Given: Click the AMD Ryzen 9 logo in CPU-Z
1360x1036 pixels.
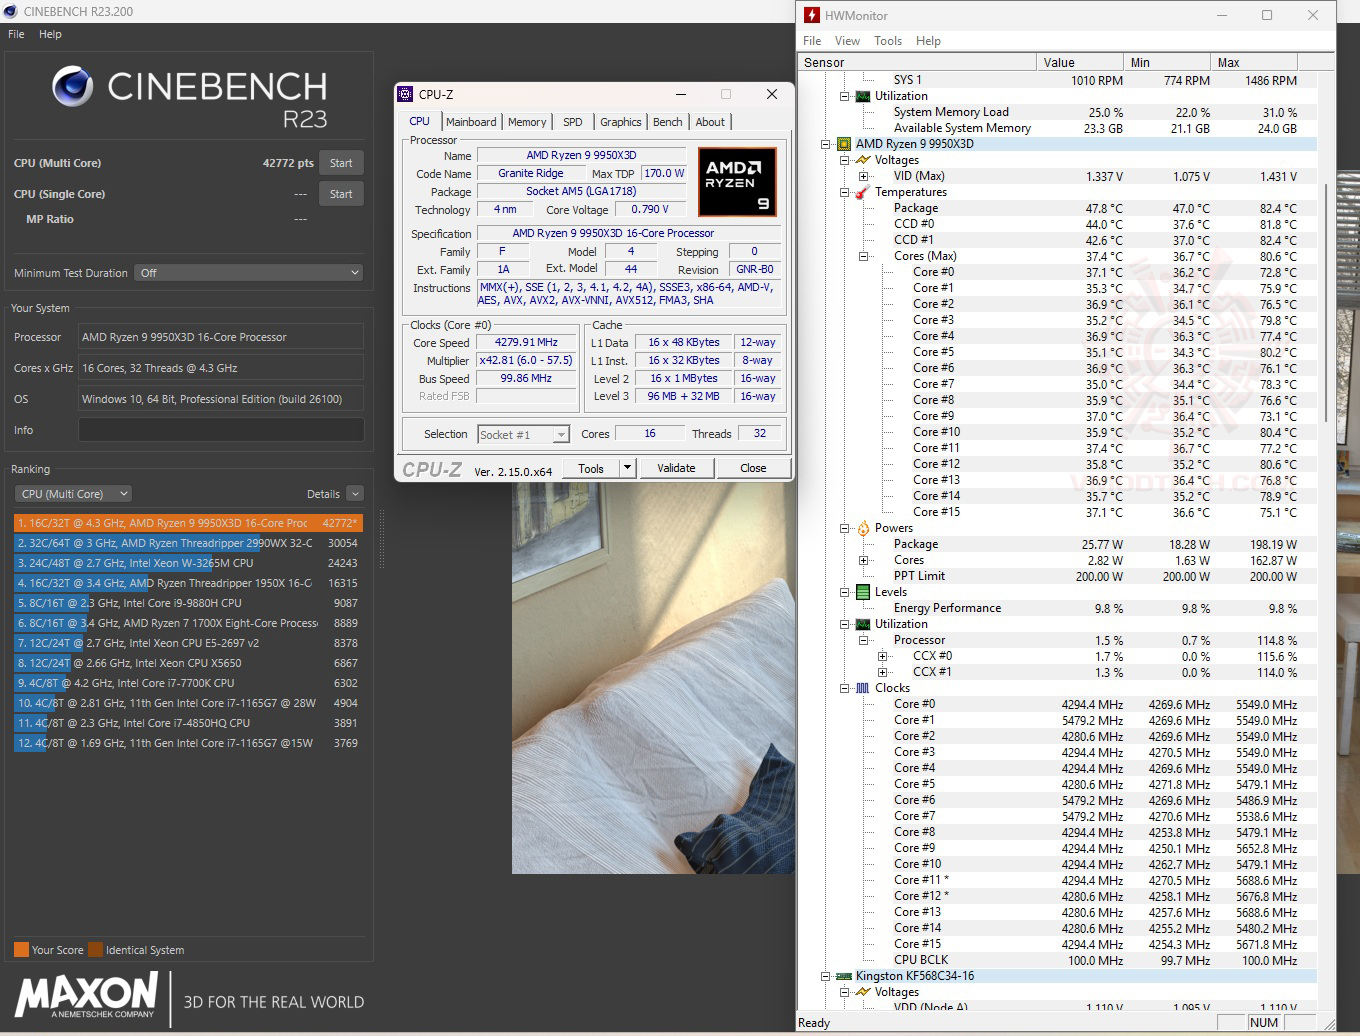Looking at the screenshot, I should pyautogui.click(x=737, y=182).
